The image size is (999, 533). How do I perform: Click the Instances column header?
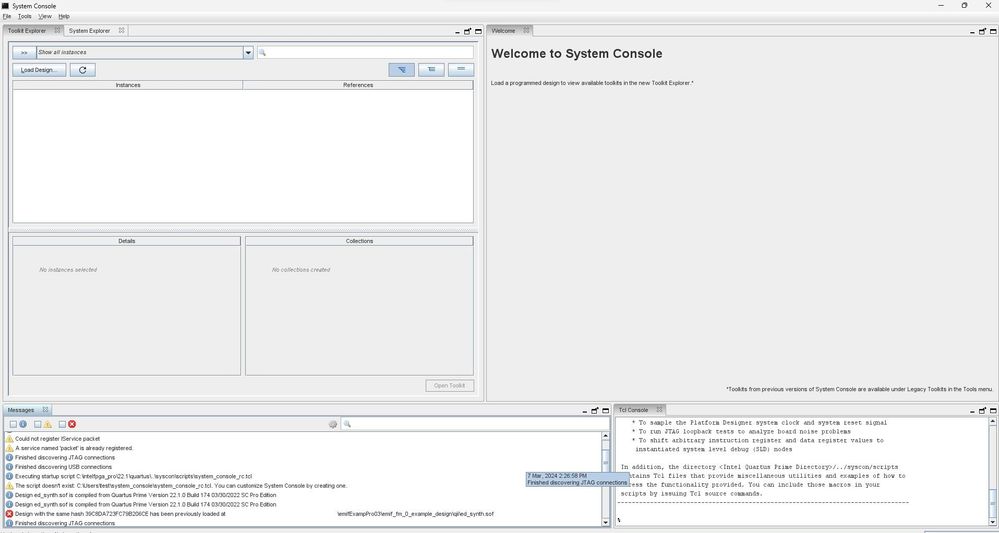pos(127,85)
